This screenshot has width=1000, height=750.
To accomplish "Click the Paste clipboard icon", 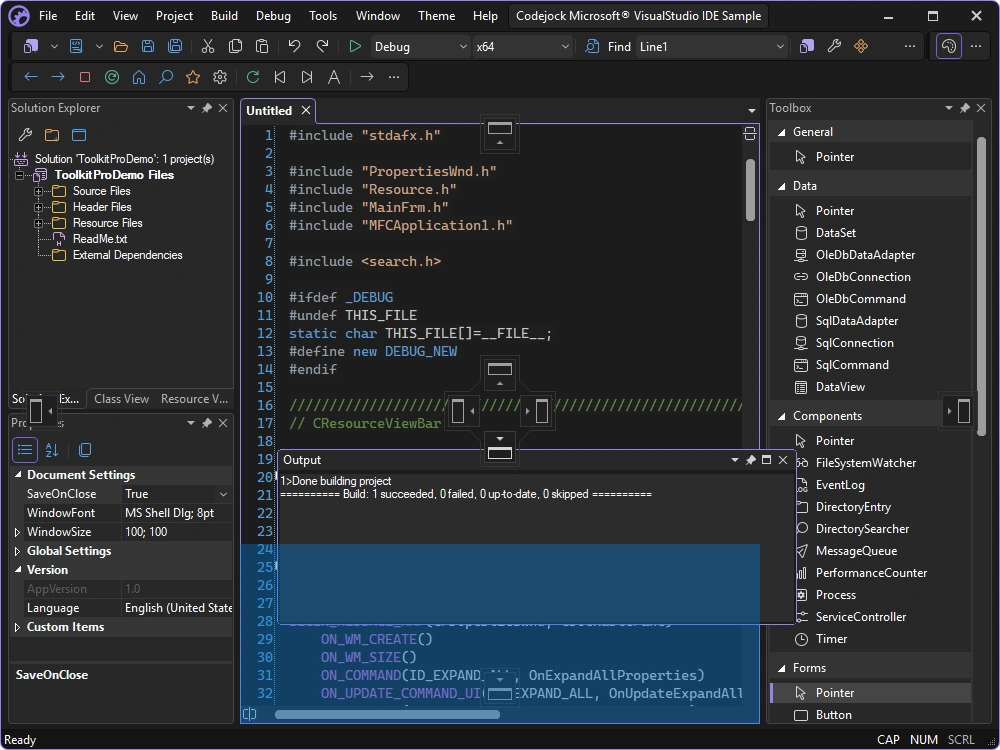I will (261, 46).
